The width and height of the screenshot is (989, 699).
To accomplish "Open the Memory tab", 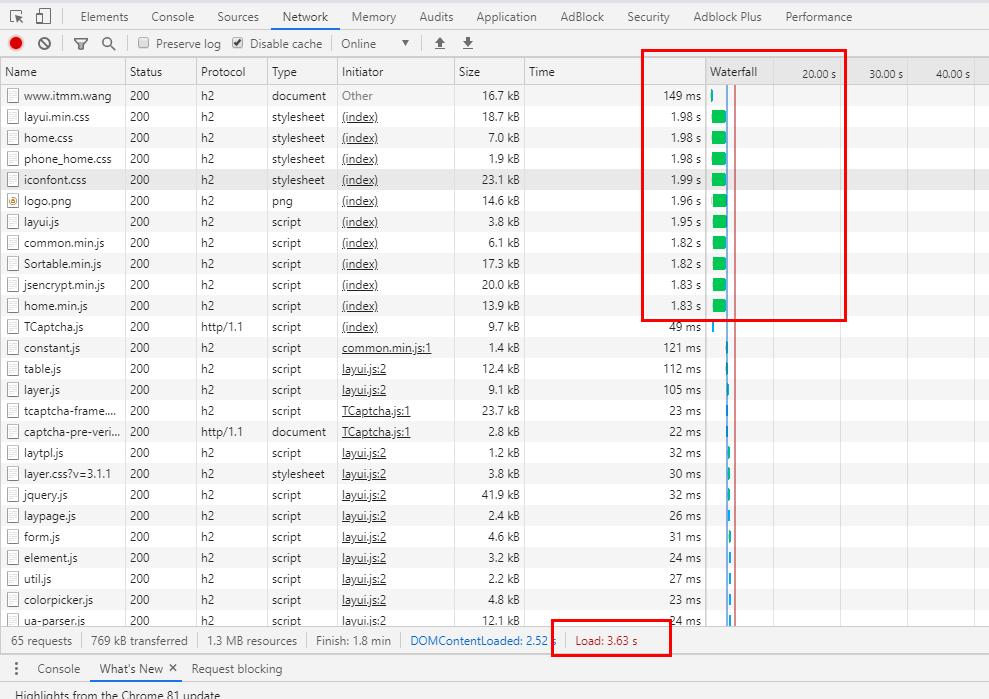I will tap(374, 17).
